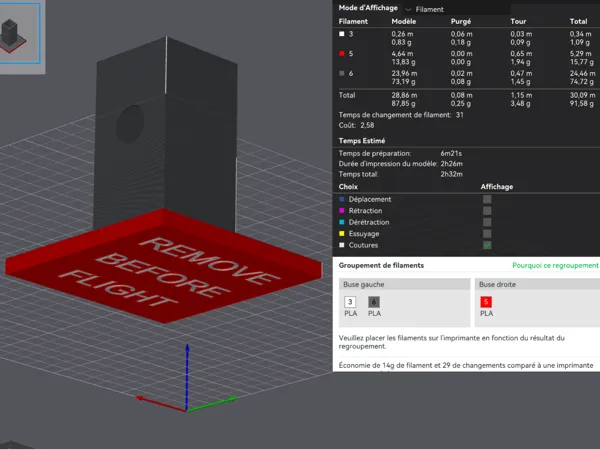Viewport: 600px width, 450px height.
Task: Click gray color swatch for filament 6
Action: [x=342, y=73]
